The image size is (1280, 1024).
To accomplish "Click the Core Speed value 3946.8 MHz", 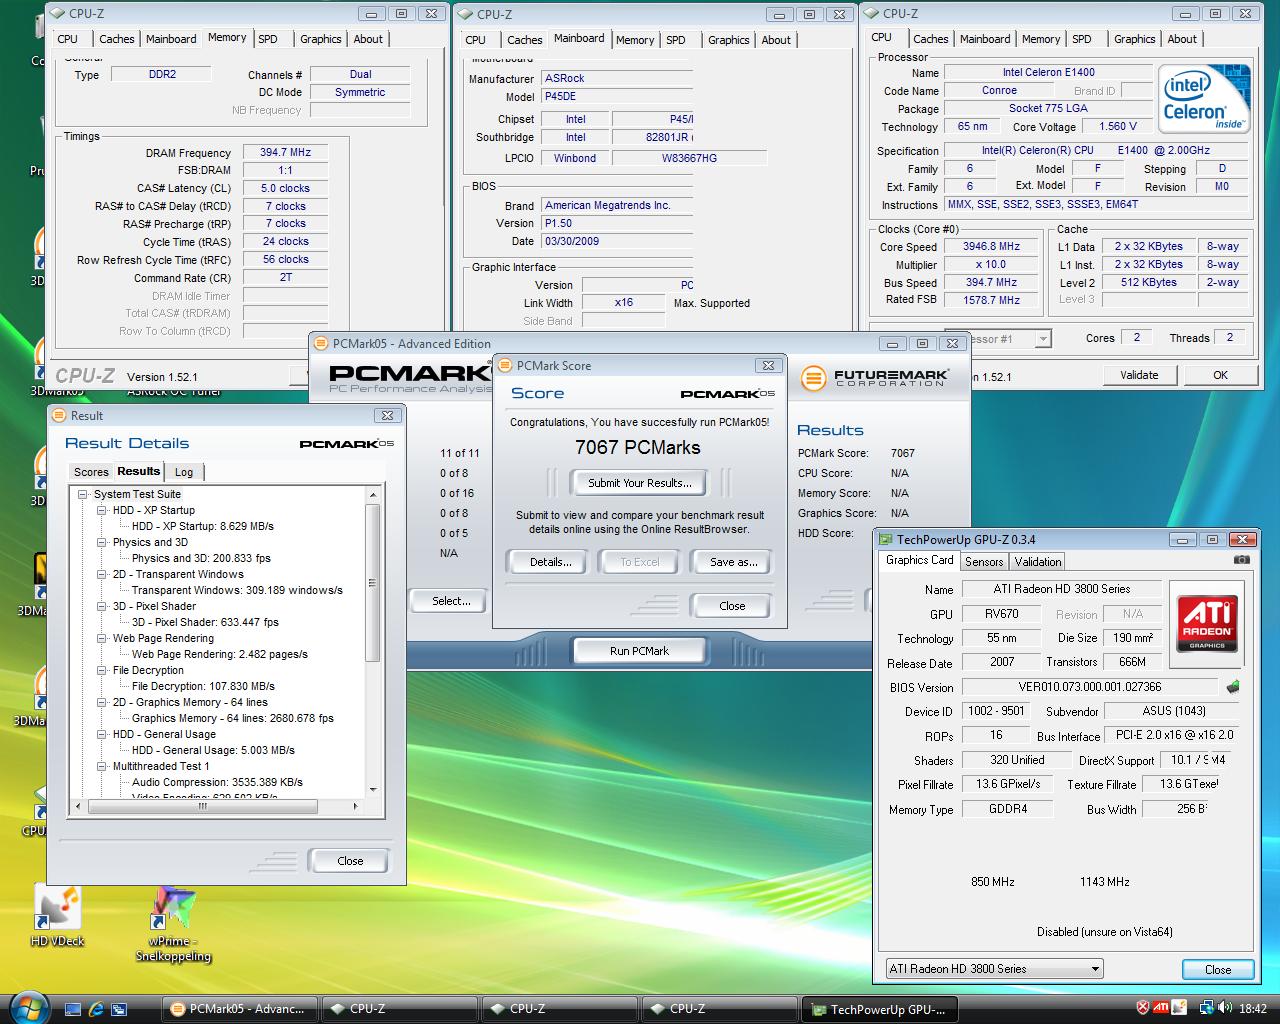I will click(x=991, y=247).
